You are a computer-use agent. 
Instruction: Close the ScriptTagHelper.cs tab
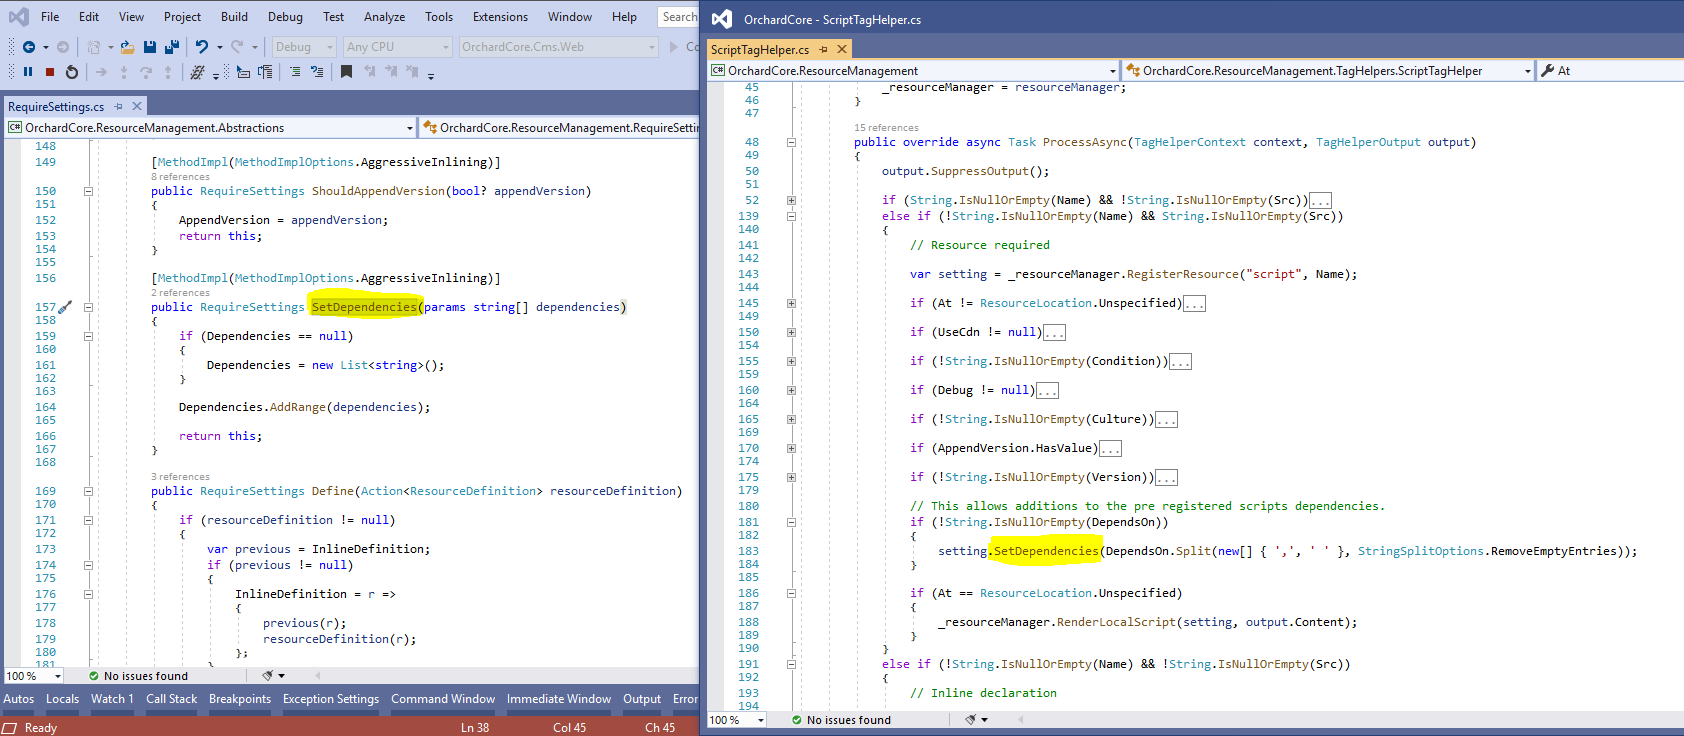(842, 49)
